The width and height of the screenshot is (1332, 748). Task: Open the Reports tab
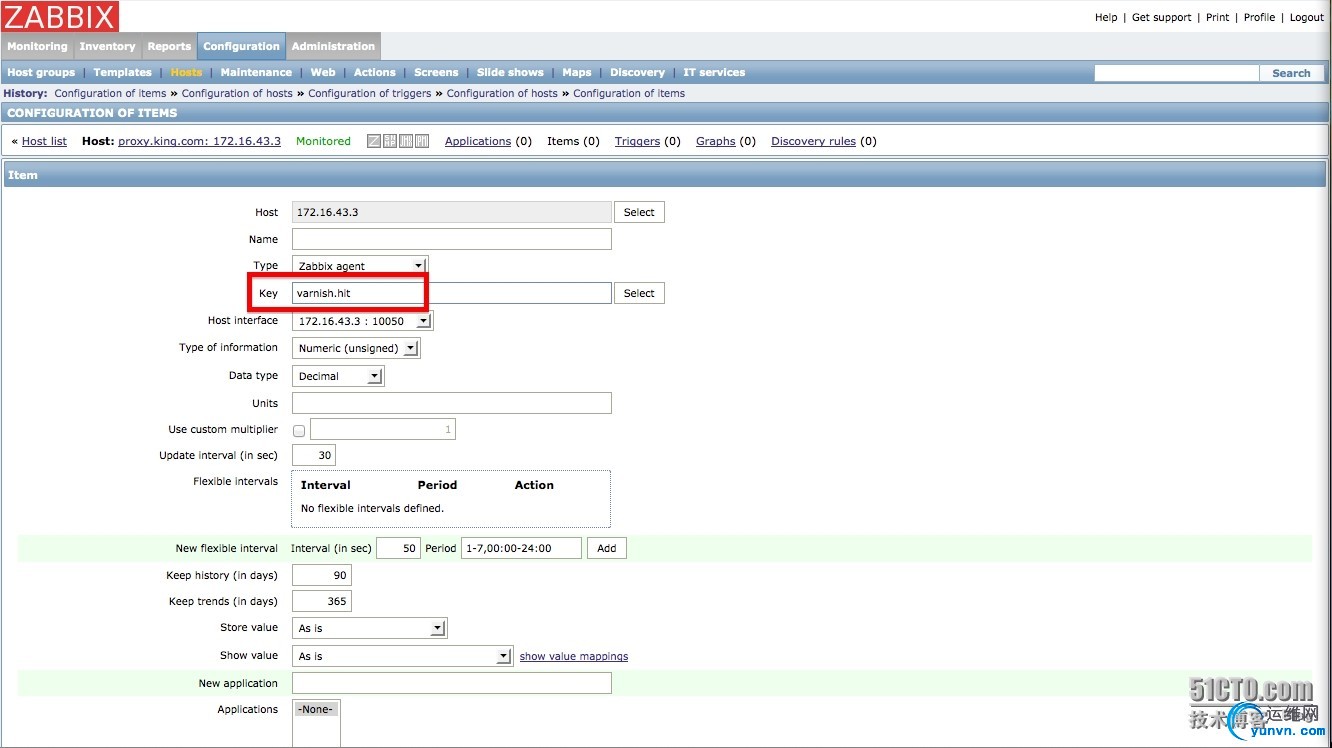click(169, 46)
